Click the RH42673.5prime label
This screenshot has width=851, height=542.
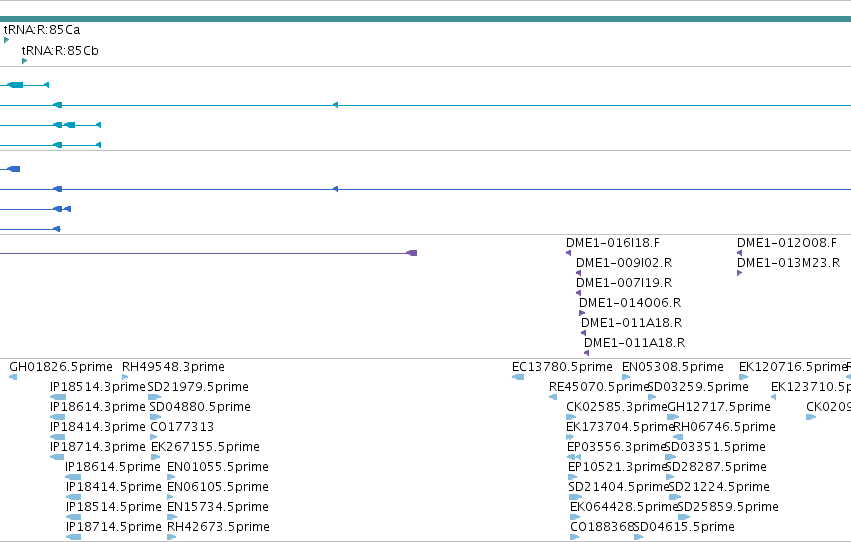[x=218, y=528]
